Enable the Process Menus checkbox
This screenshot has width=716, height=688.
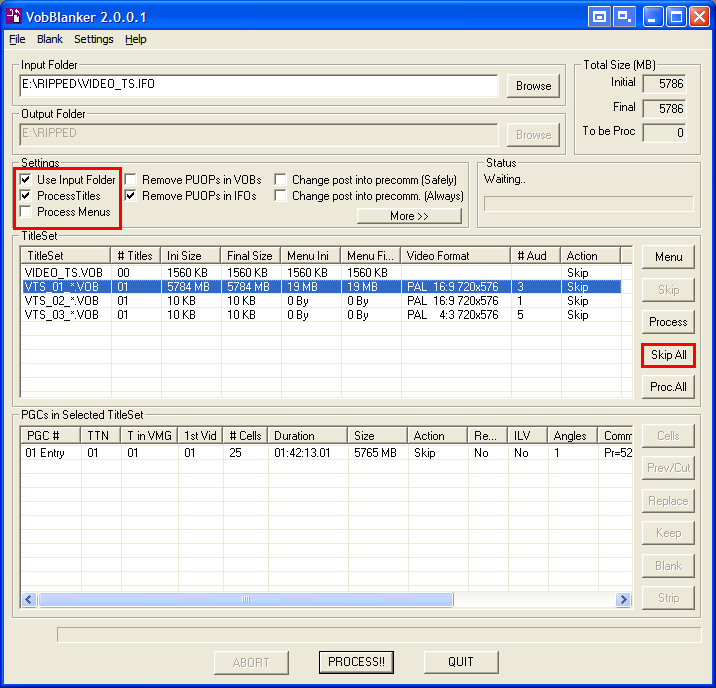click(26, 212)
